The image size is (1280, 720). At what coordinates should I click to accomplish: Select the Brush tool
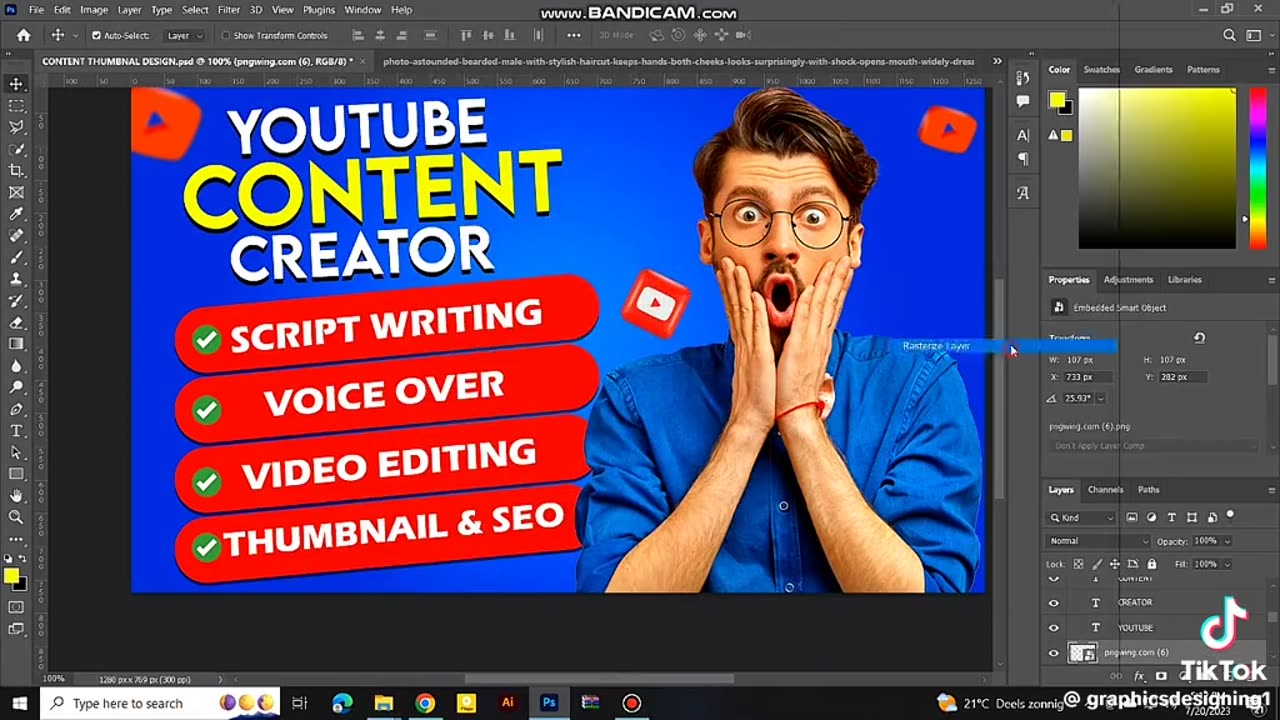pos(16,257)
